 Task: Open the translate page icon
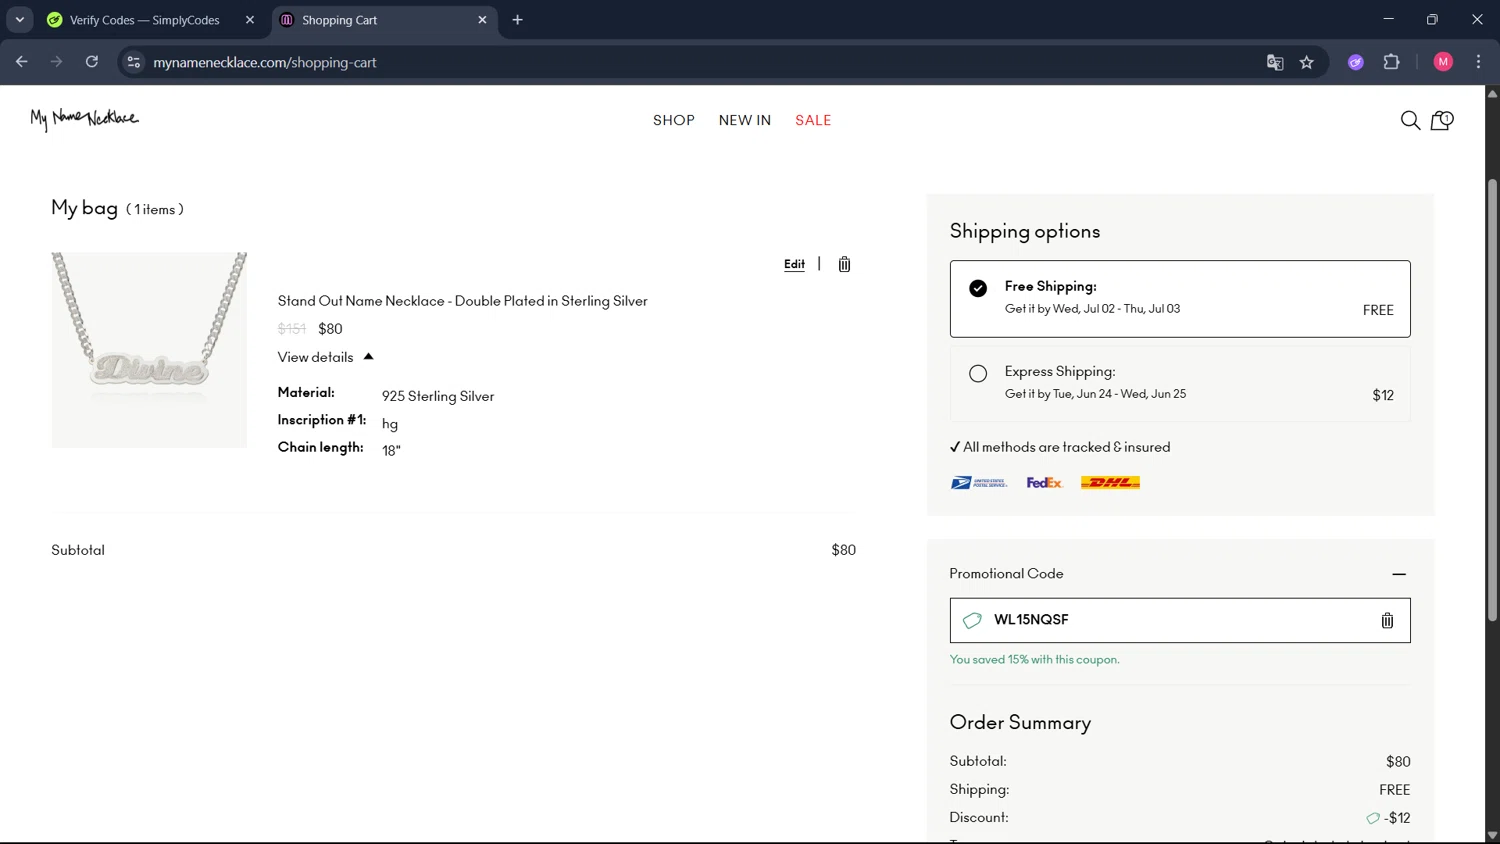pos(1275,62)
